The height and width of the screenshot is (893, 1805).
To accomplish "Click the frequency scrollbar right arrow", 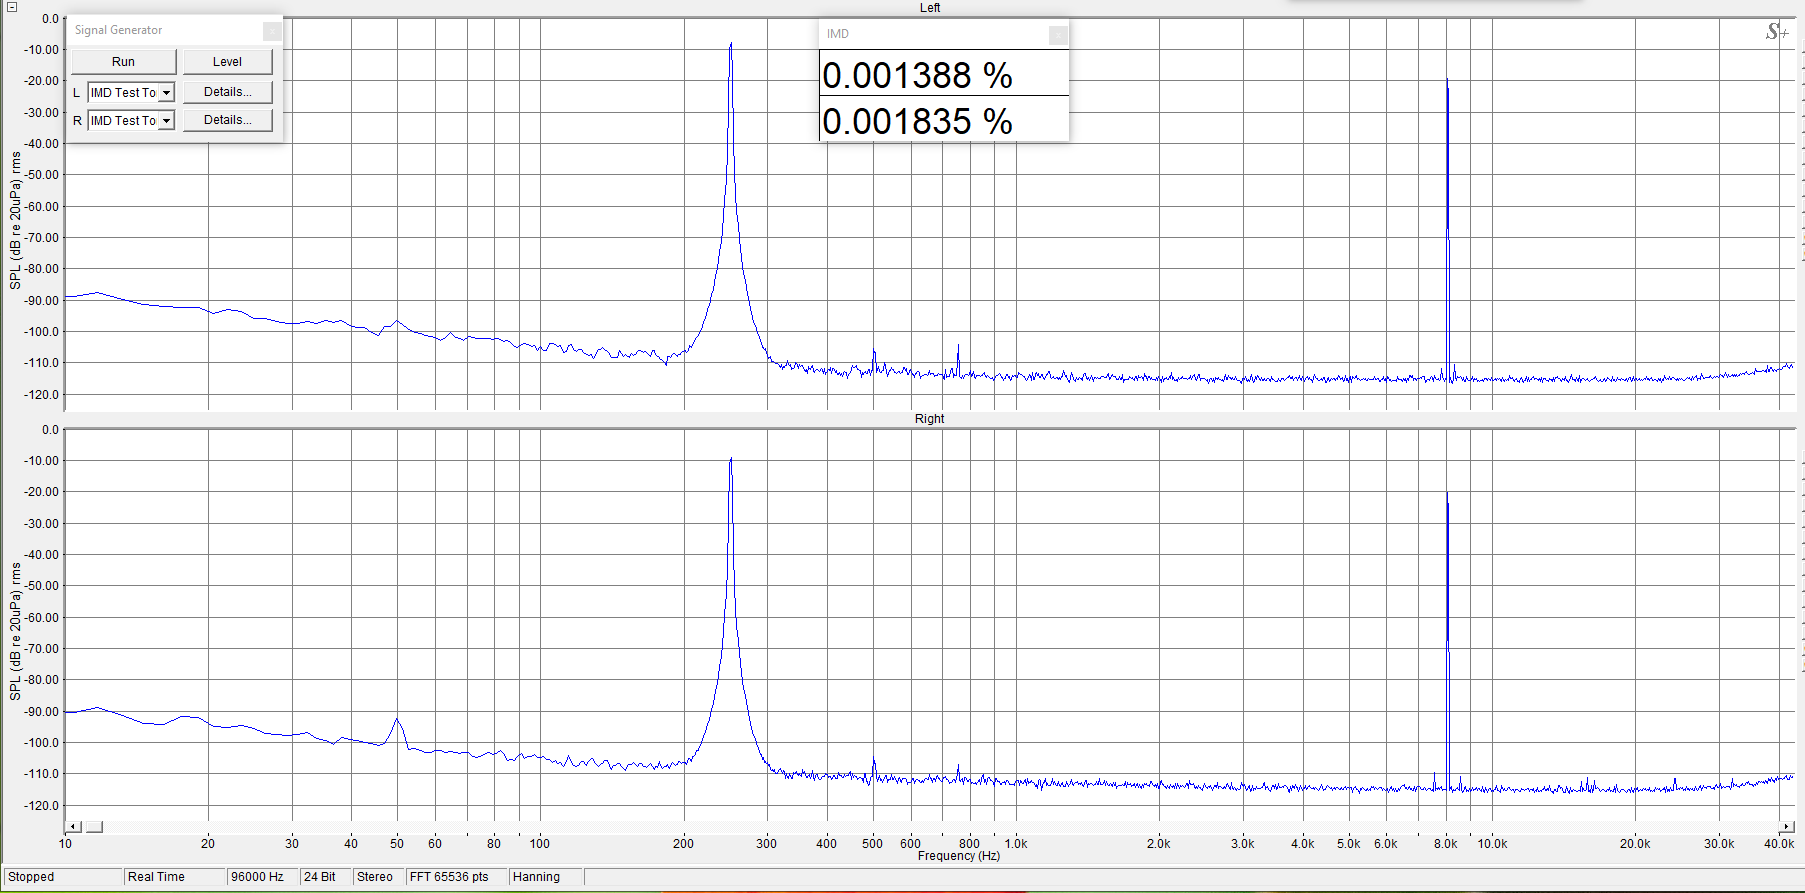I will coord(1787,827).
